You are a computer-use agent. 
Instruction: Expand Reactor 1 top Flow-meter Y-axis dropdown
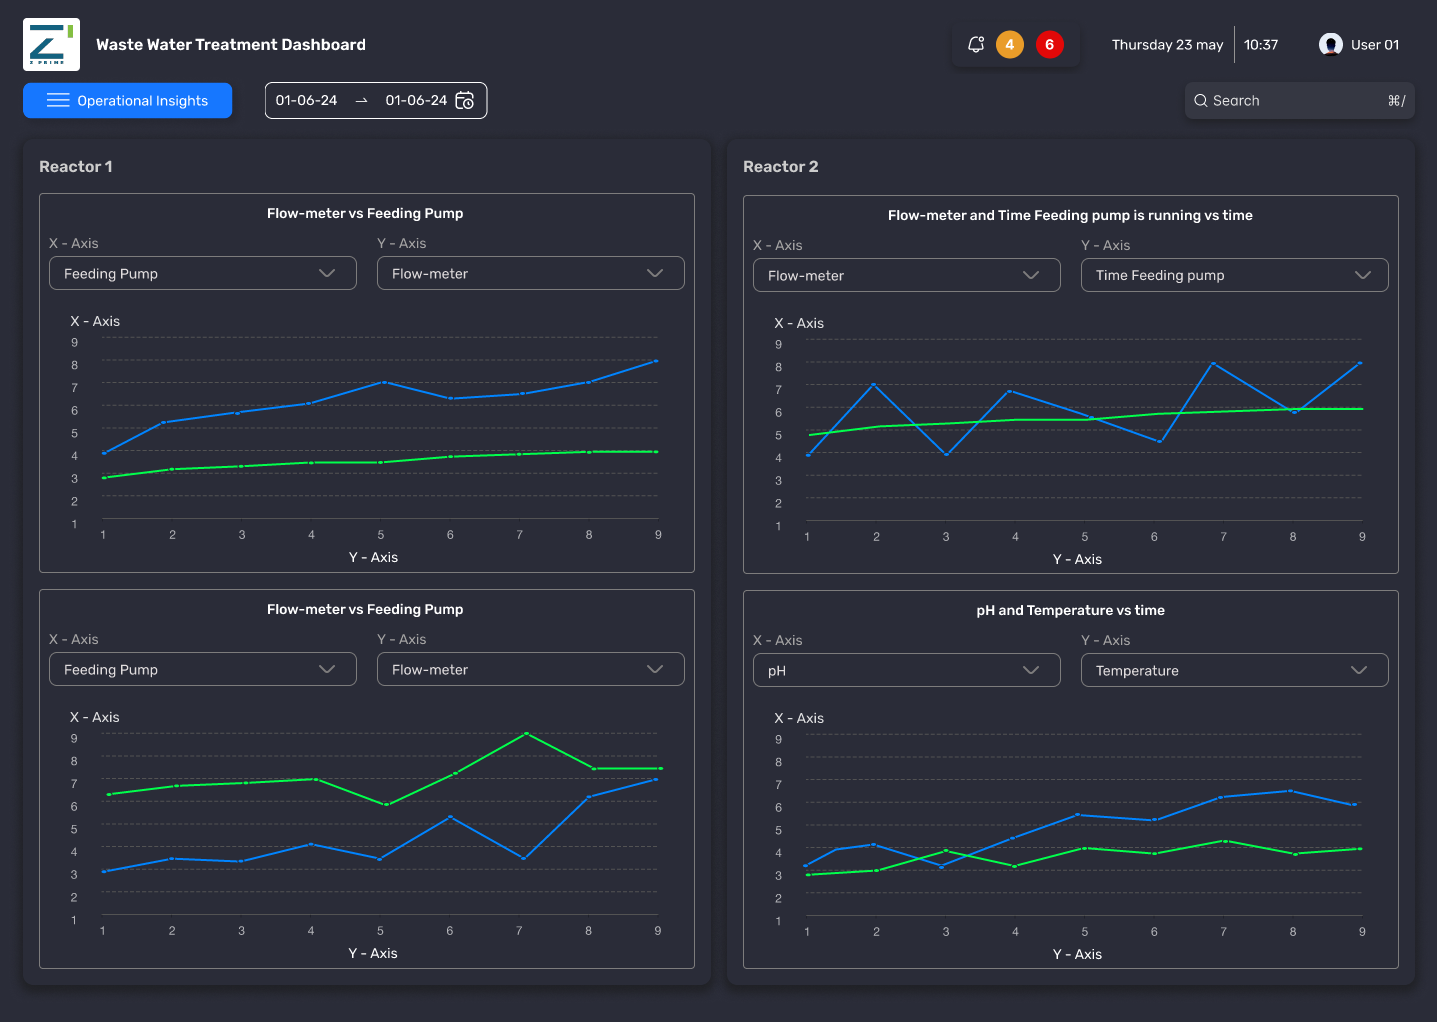point(531,274)
